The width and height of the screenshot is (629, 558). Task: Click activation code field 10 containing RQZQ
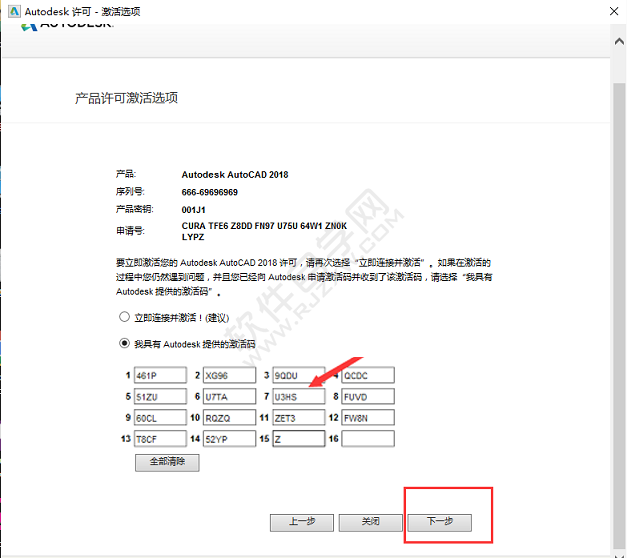pos(229,418)
